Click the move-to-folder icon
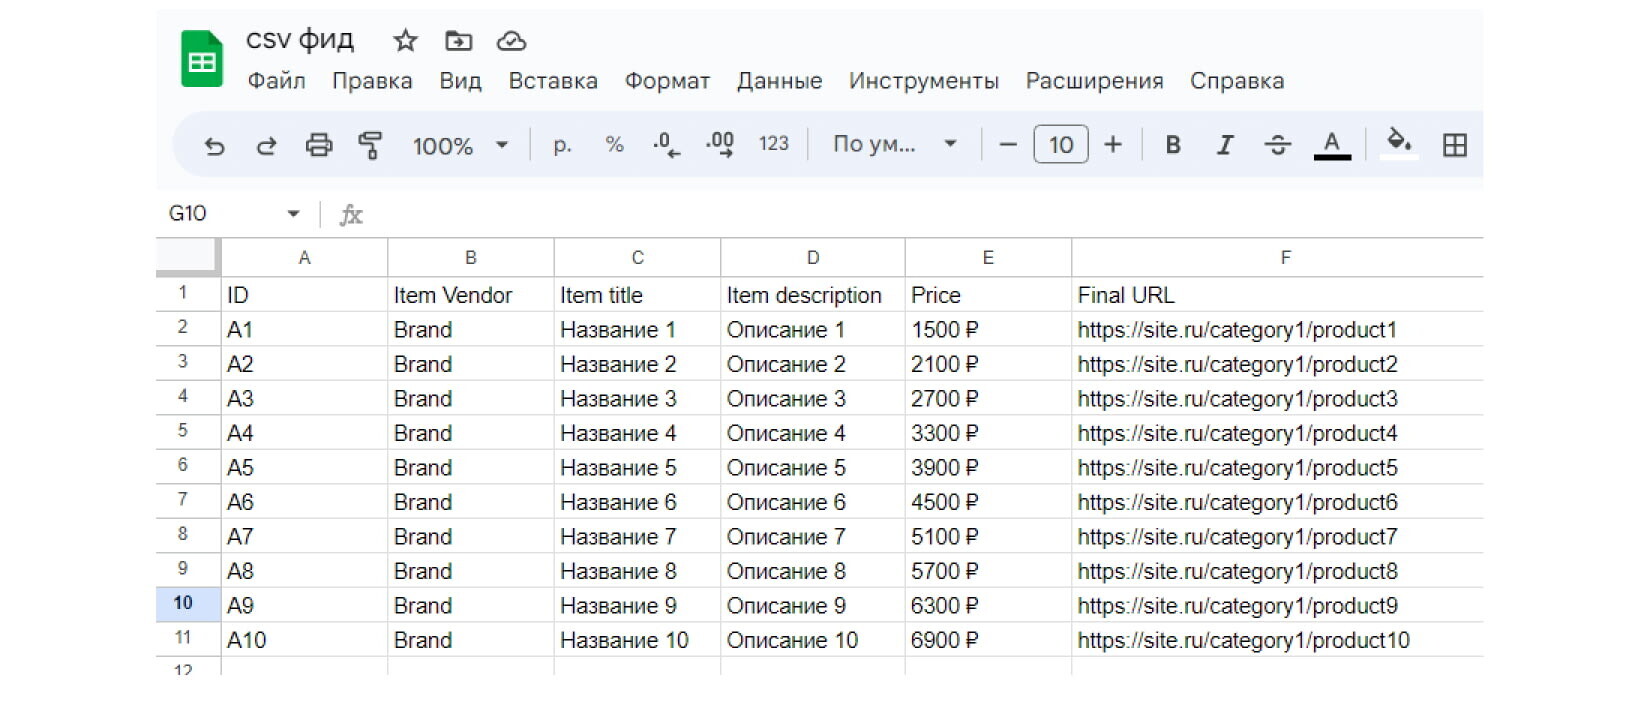Image resolution: width=1640 pixels, height=720 pixels. 458,41
